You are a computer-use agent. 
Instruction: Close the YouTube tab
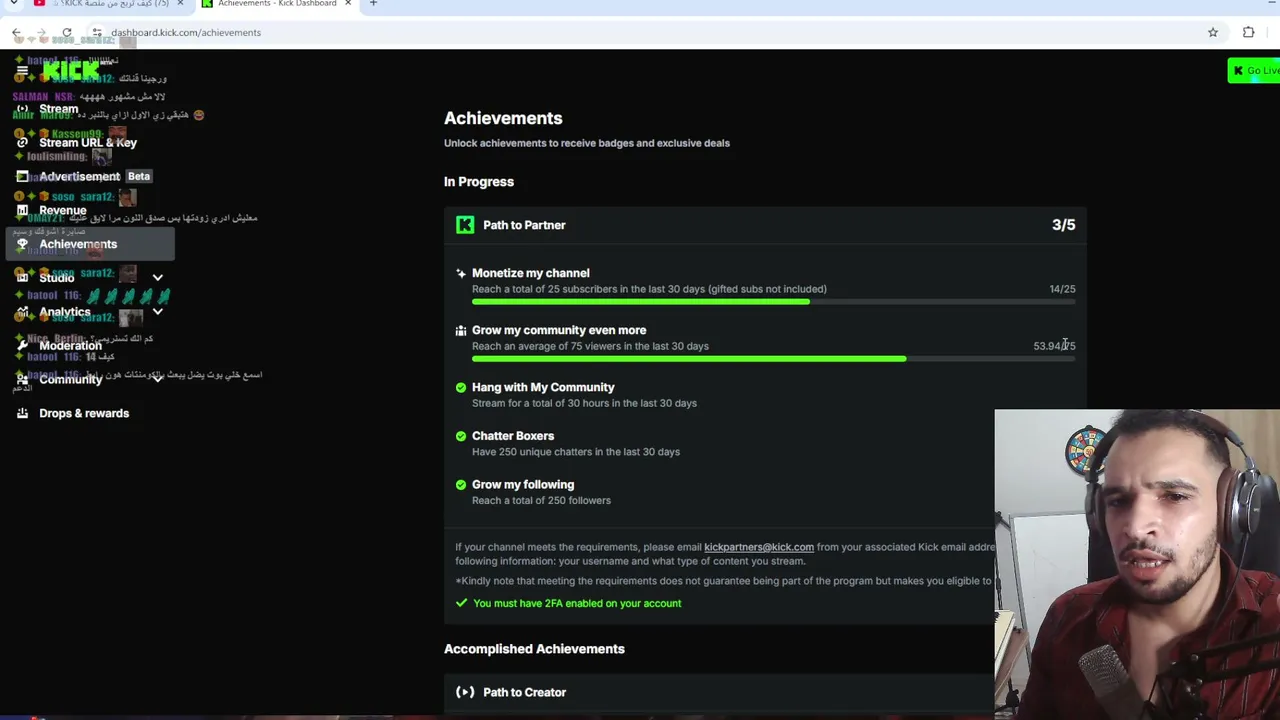click(181, 4)
